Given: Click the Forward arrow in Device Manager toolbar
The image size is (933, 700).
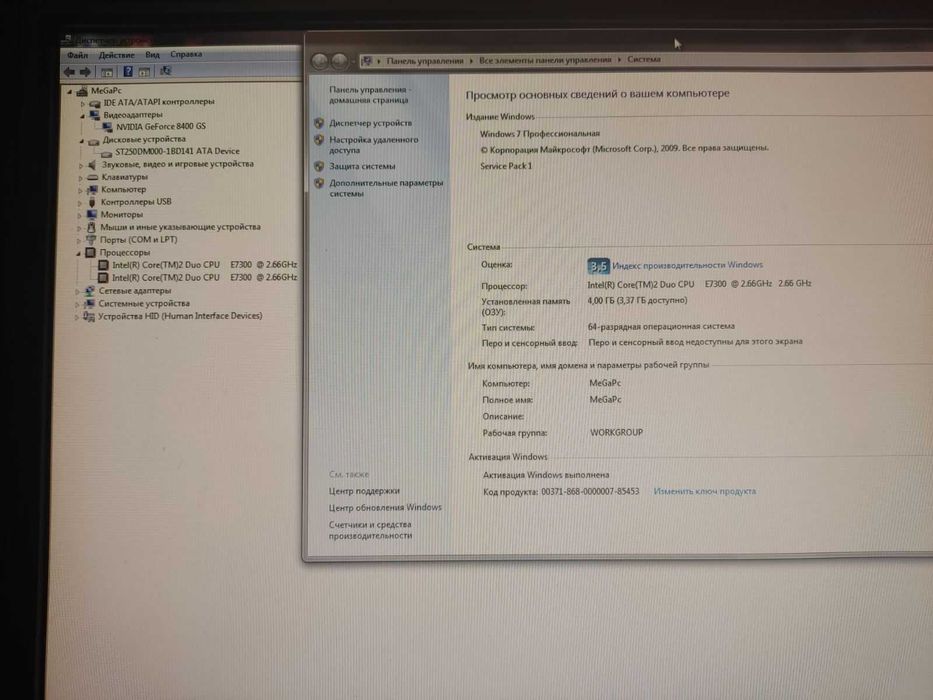Looking at the screenshot, I should (85, 72).
